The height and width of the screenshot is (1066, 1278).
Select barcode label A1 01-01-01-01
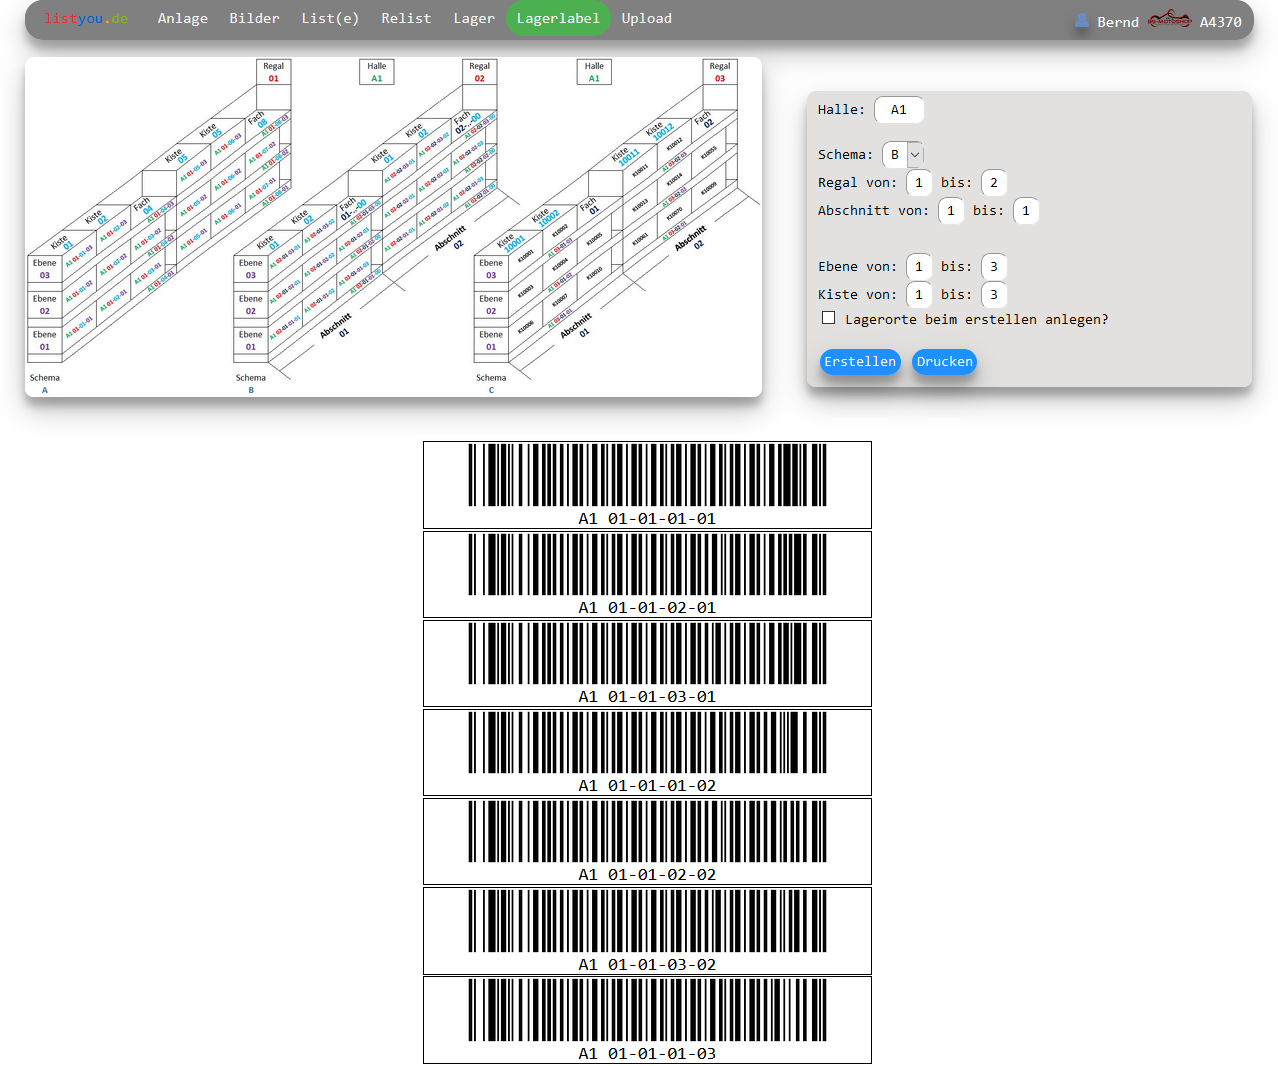pos(647,485)
